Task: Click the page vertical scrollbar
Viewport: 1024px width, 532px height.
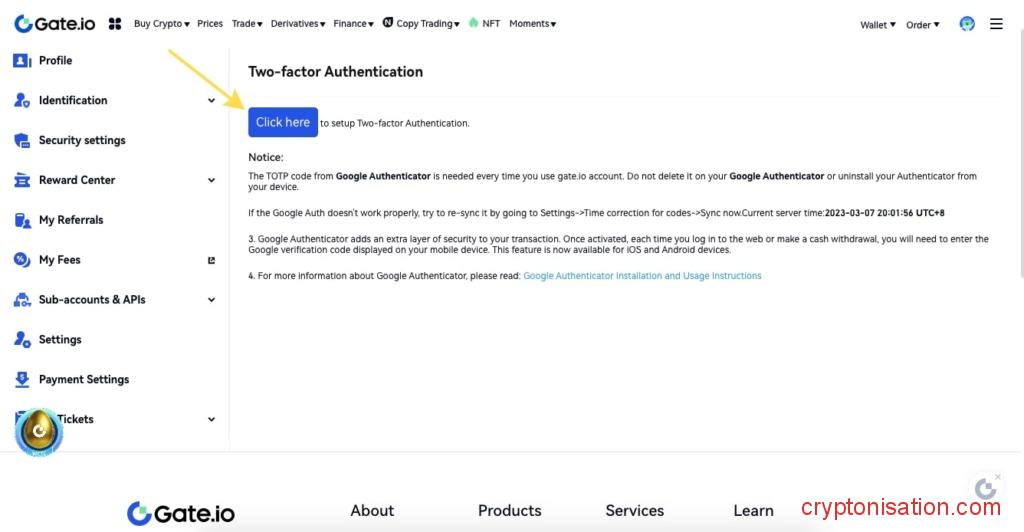Action: click(x=1019, y=150)
